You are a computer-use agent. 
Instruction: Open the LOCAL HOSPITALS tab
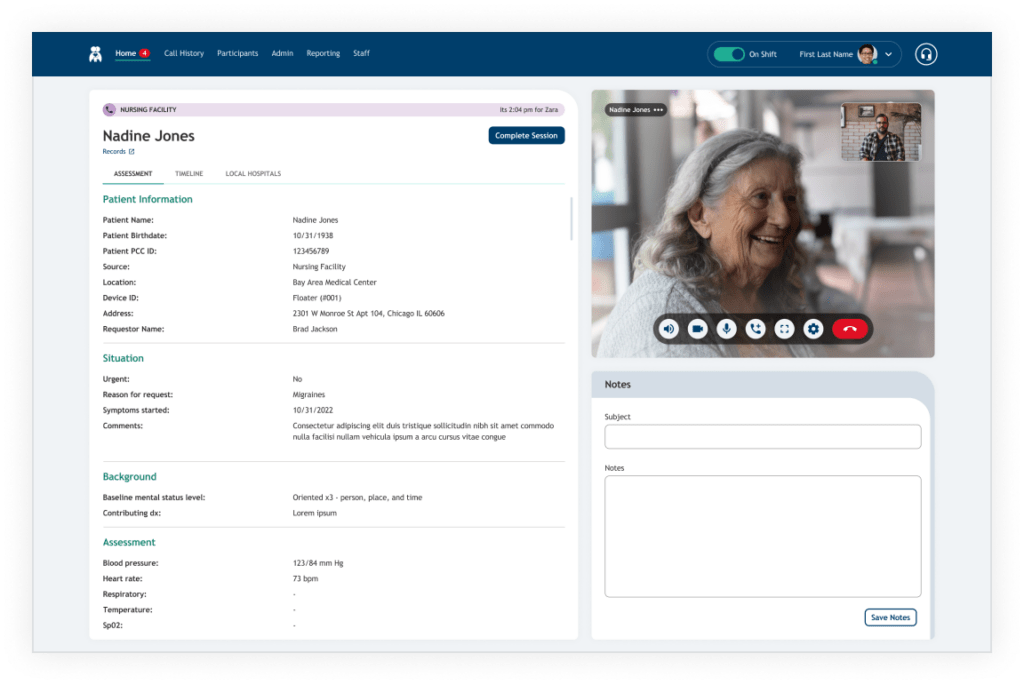(254, 173)
